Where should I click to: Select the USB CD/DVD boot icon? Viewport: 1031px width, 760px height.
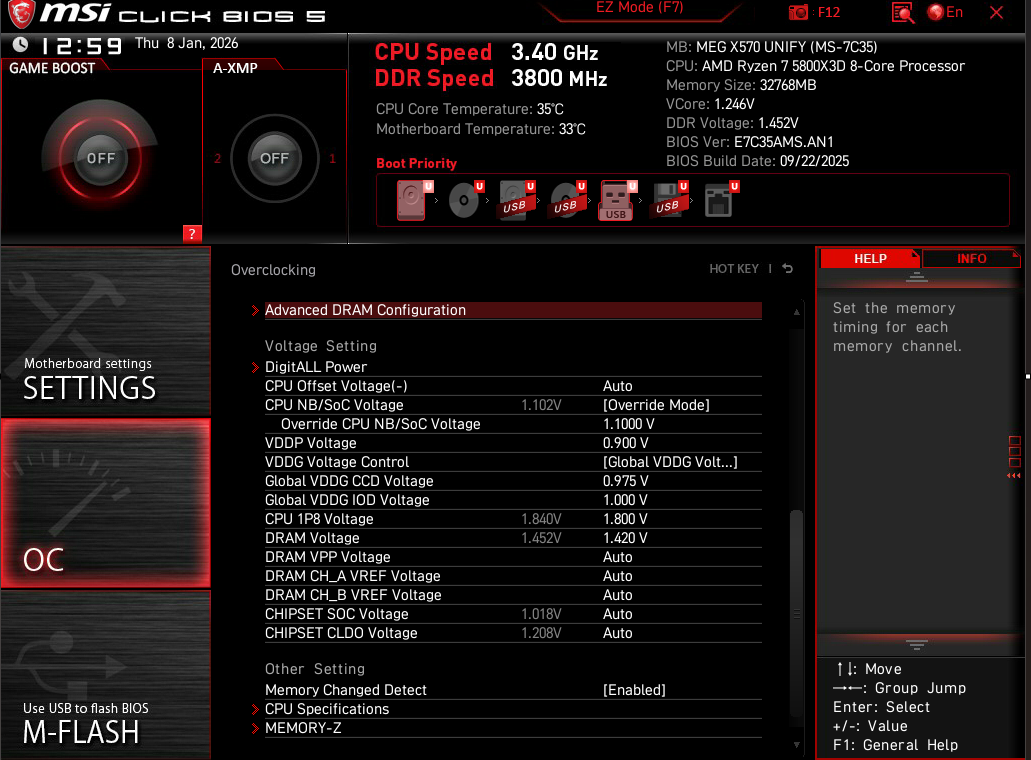tap(567, 201)
